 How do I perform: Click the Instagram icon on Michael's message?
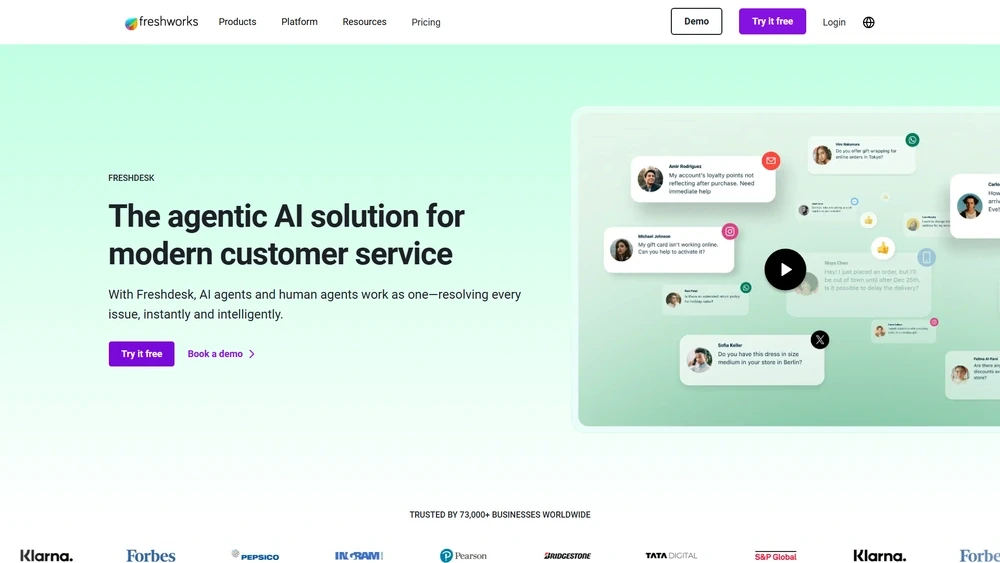730,231
